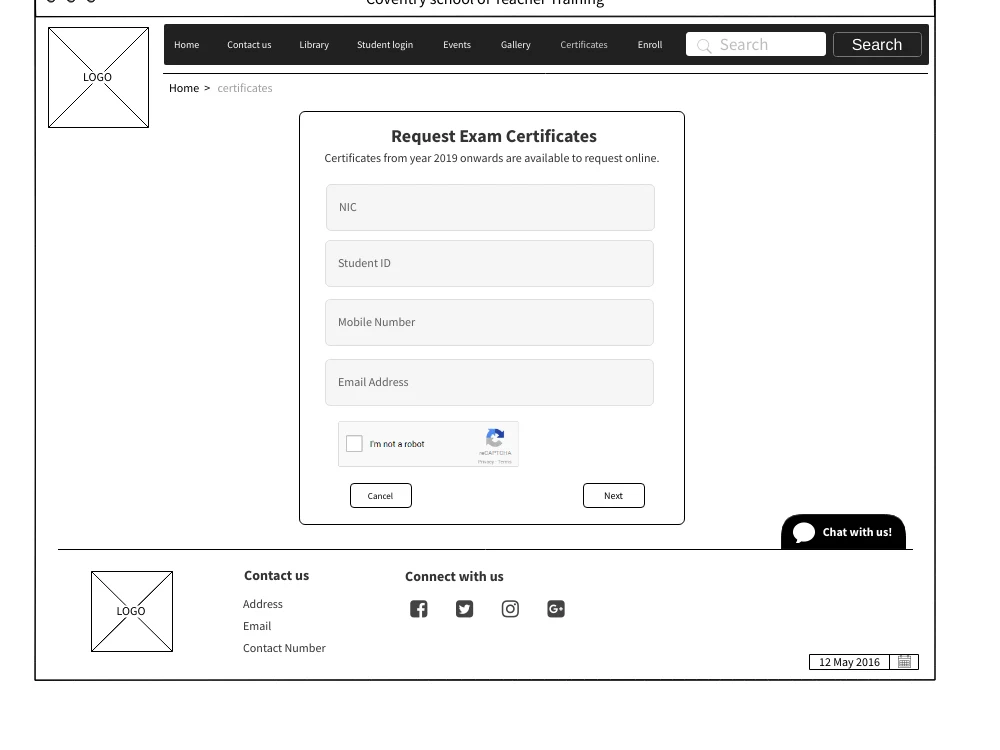Open the chat bubble icon labeled Chat with us
The height and width of the screenshot is (750, 1000).
coord(804,532)
